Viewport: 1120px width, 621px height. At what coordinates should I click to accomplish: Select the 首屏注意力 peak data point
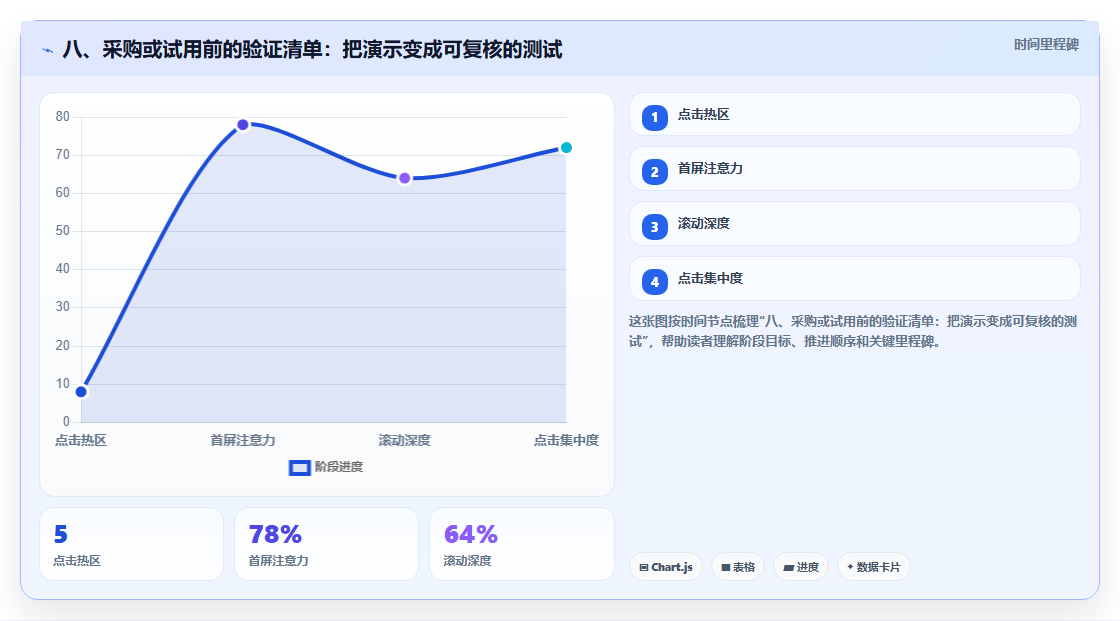[x=243, y=125]
